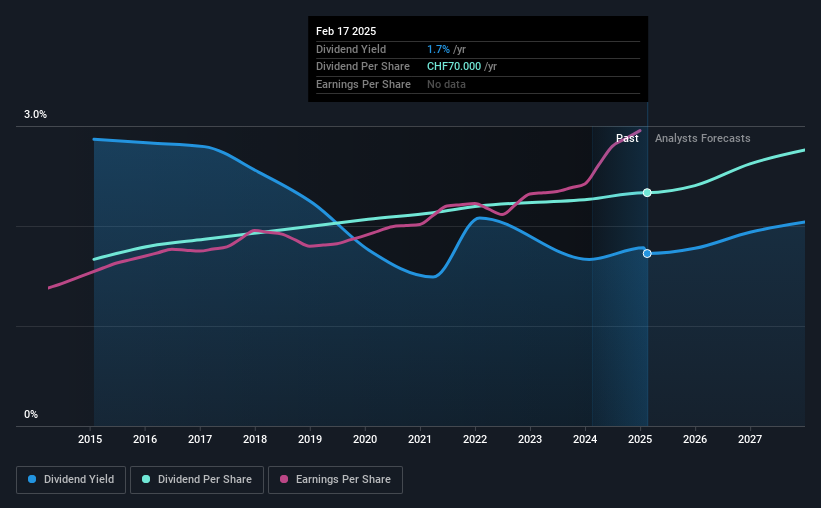This screenshot has height=508, width=821.
Task: Toggle the Dividend Per Share legend button
Action: tap(197, 480)
